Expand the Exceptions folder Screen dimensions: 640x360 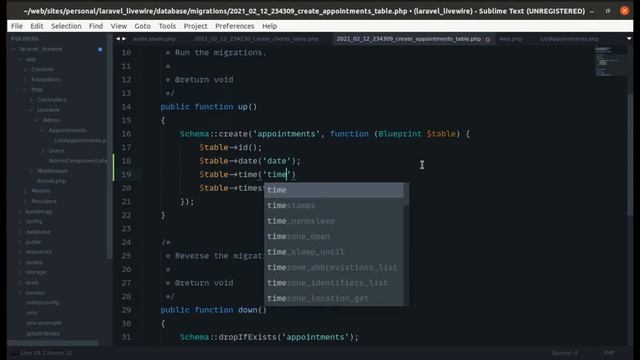(x=26, y=80)
